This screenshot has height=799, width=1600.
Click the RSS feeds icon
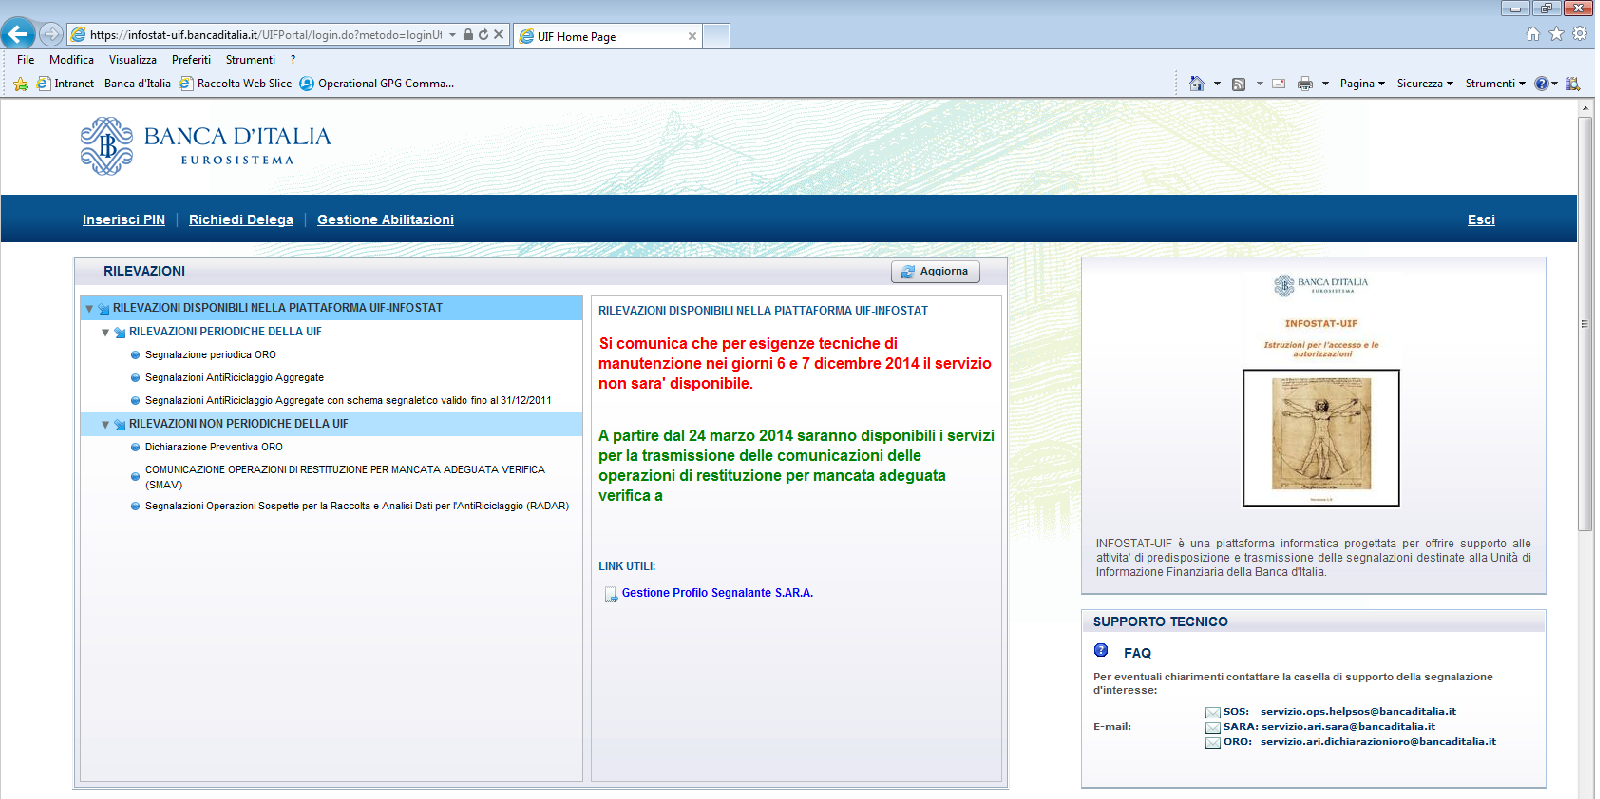[x=1238, y=84]
